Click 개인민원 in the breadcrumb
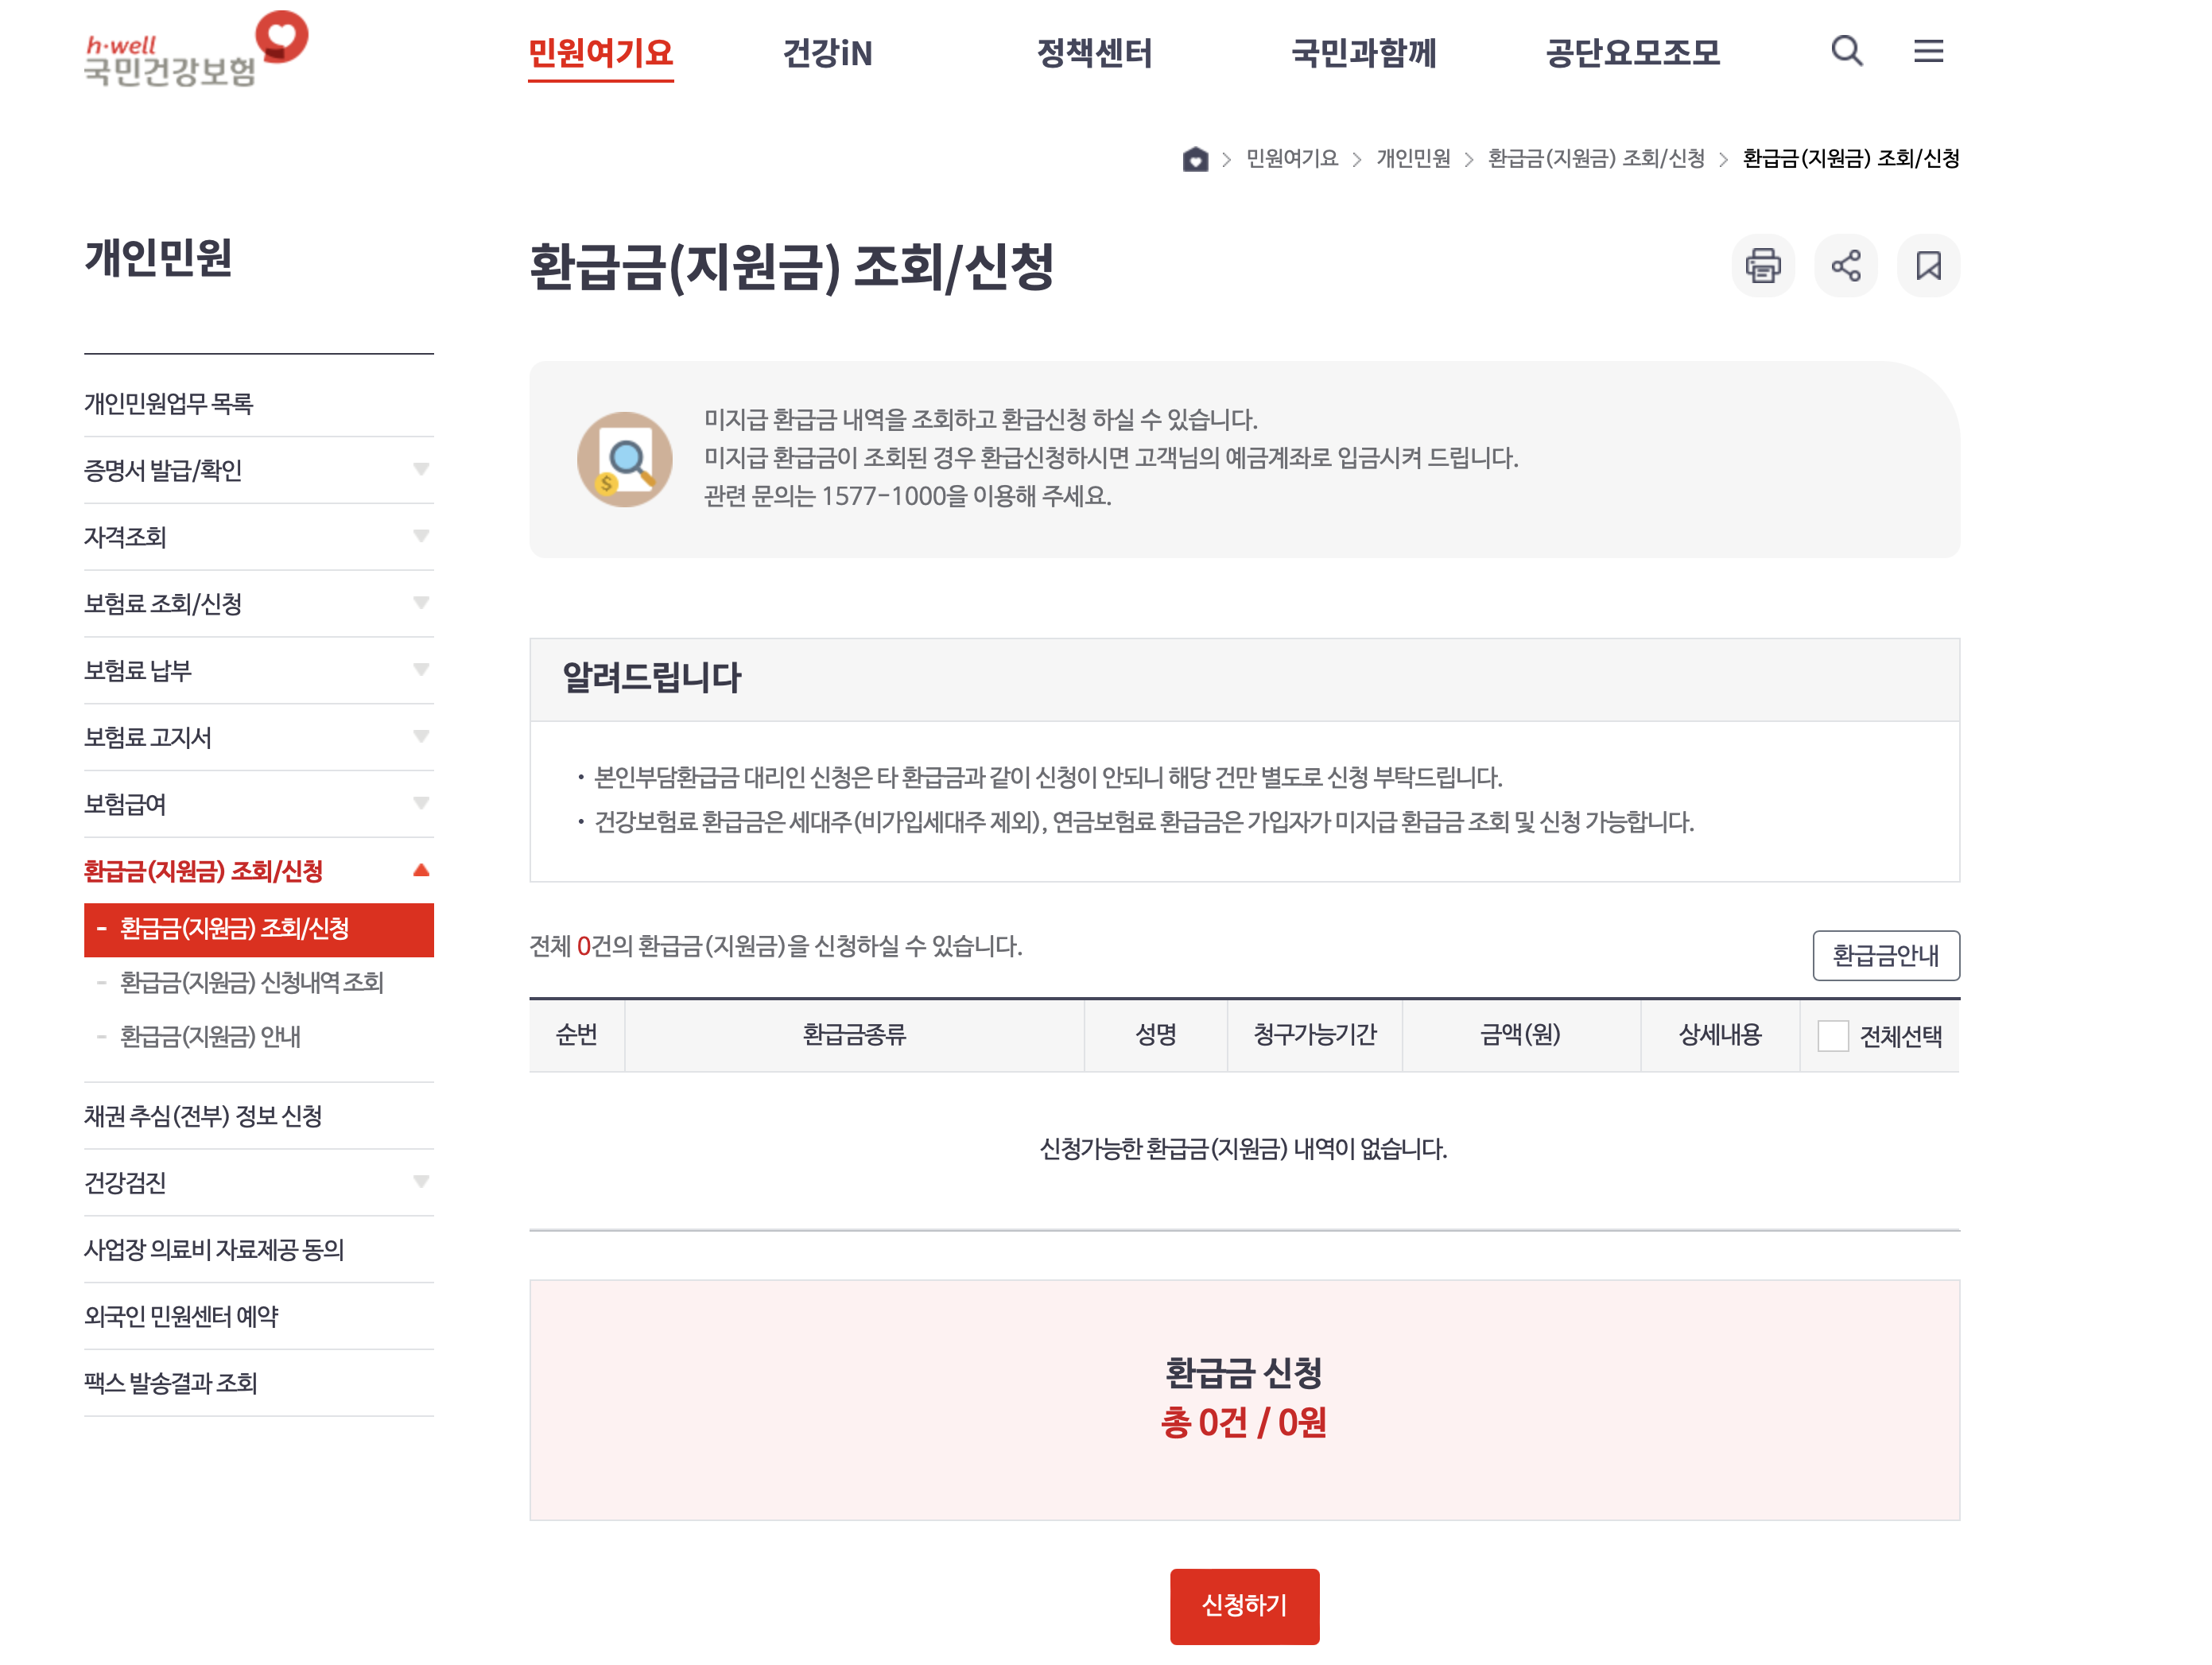 (1412, 159)
